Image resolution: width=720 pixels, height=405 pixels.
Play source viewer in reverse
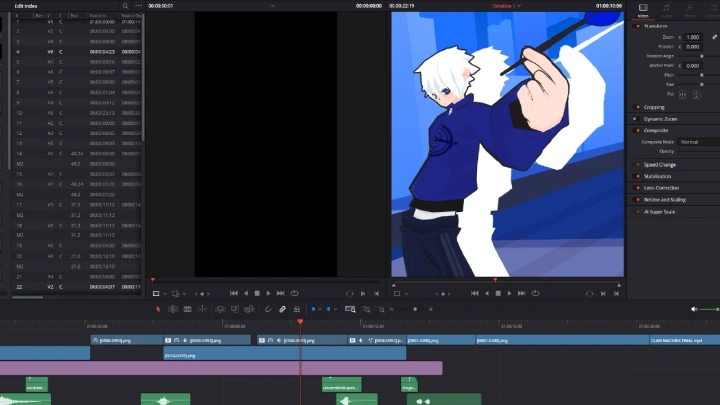[246, 293]
